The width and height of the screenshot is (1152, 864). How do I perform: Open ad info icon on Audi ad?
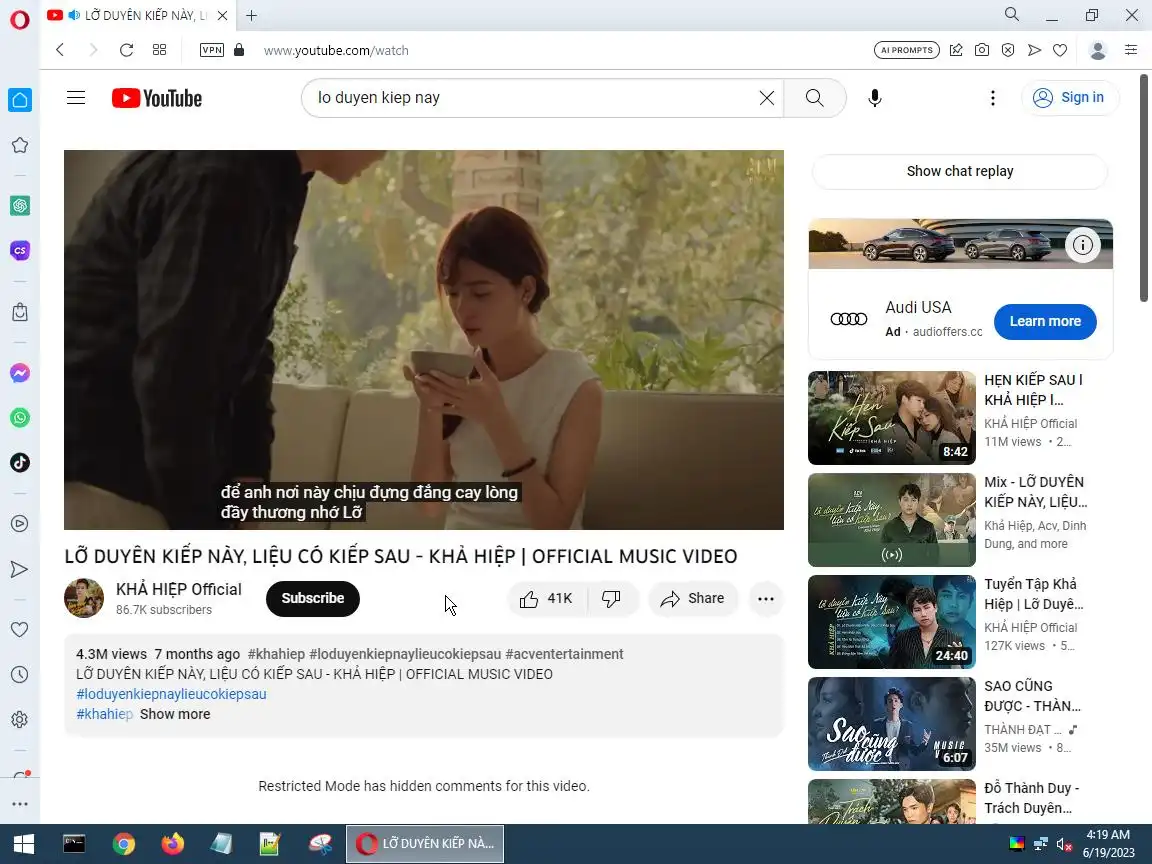click(x=1082, y=245)
